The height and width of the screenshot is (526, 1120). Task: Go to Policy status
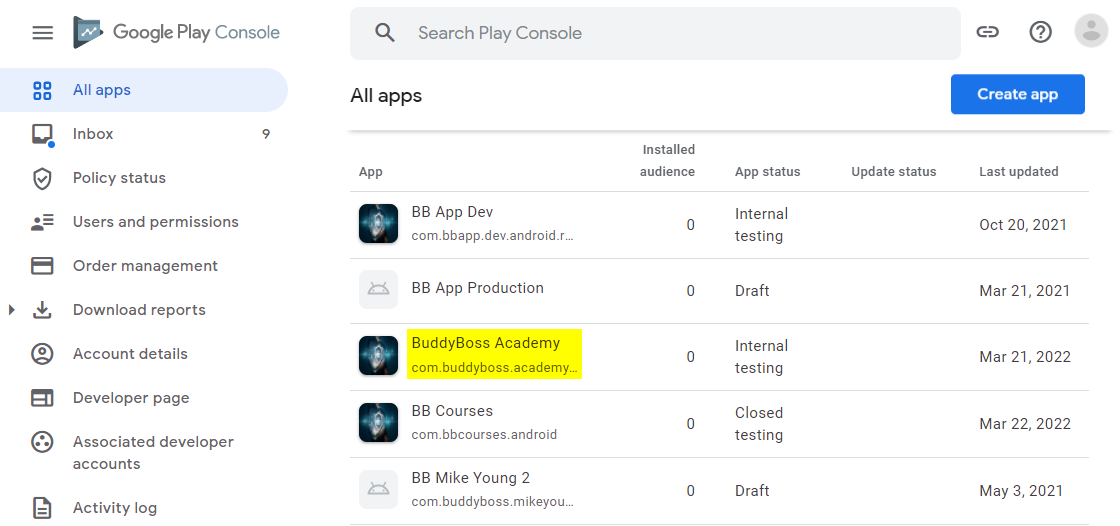143,178
